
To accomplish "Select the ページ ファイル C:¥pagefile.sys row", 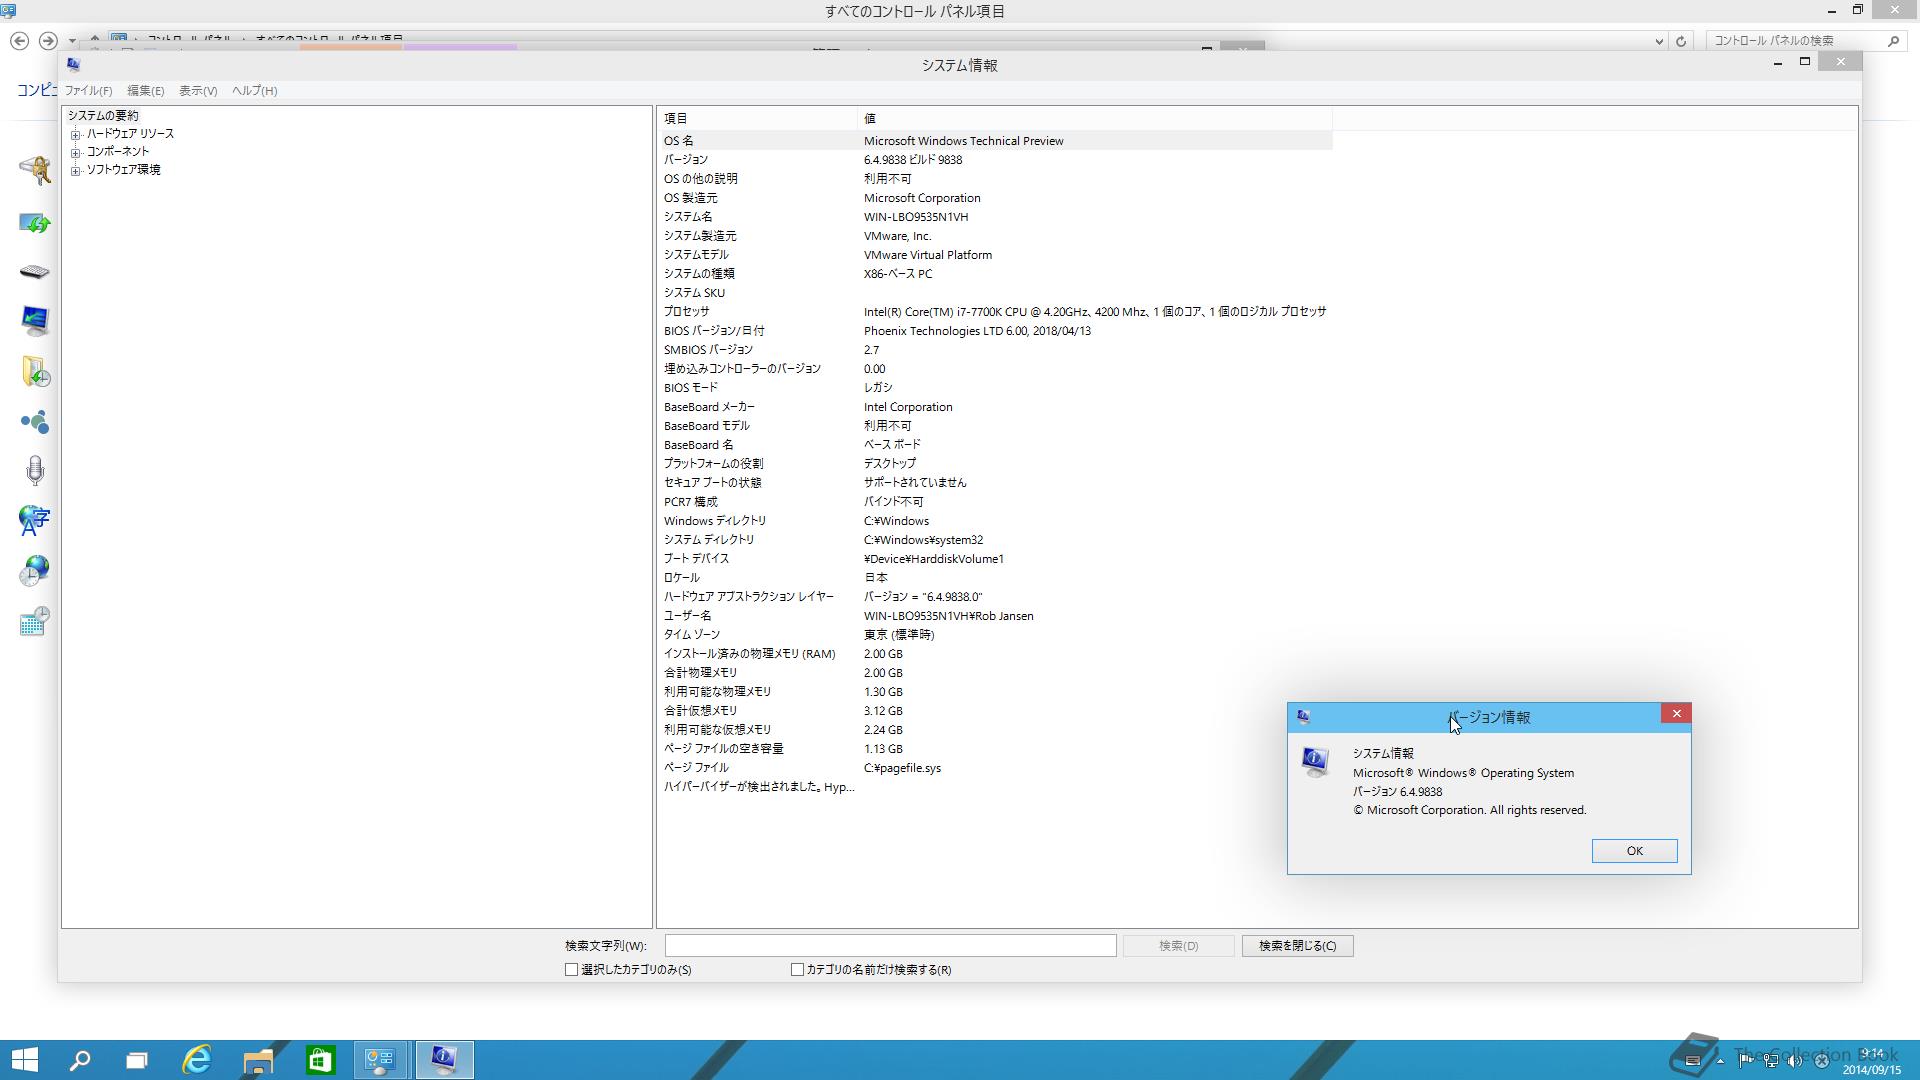I will tap(996, 768).
